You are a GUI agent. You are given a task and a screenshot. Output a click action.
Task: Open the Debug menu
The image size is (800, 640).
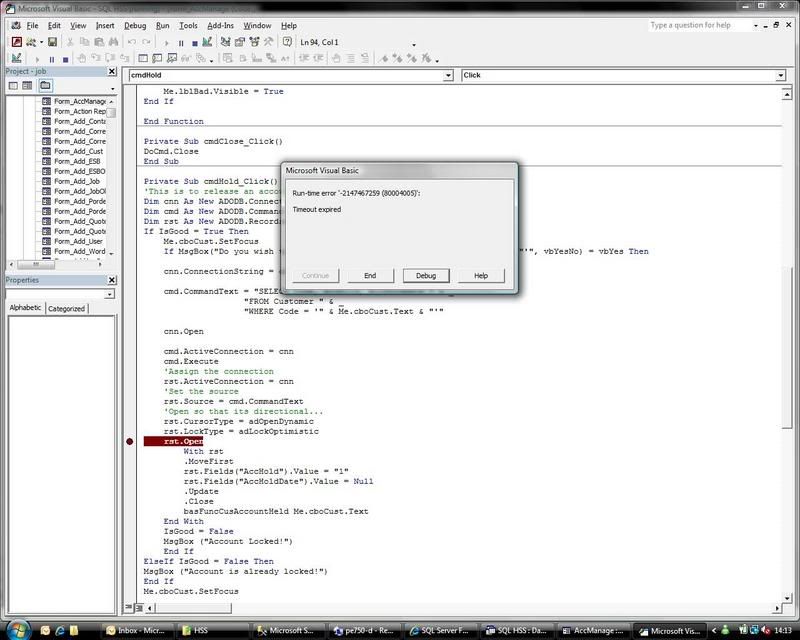pyautogui.click(x=135, y=26)
